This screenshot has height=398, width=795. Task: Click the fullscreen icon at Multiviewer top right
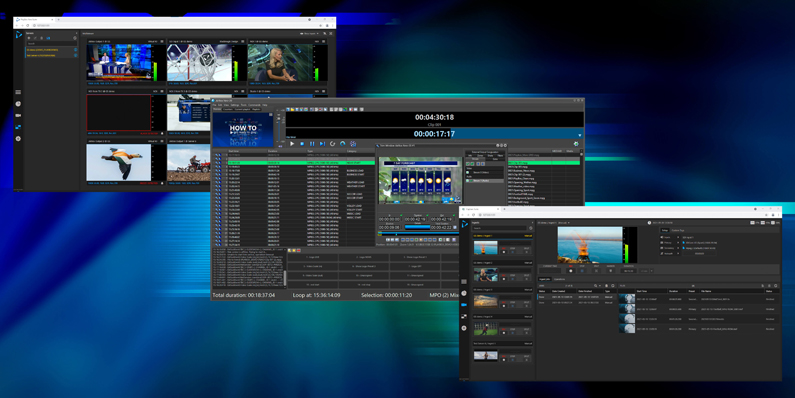pos(331,33)
